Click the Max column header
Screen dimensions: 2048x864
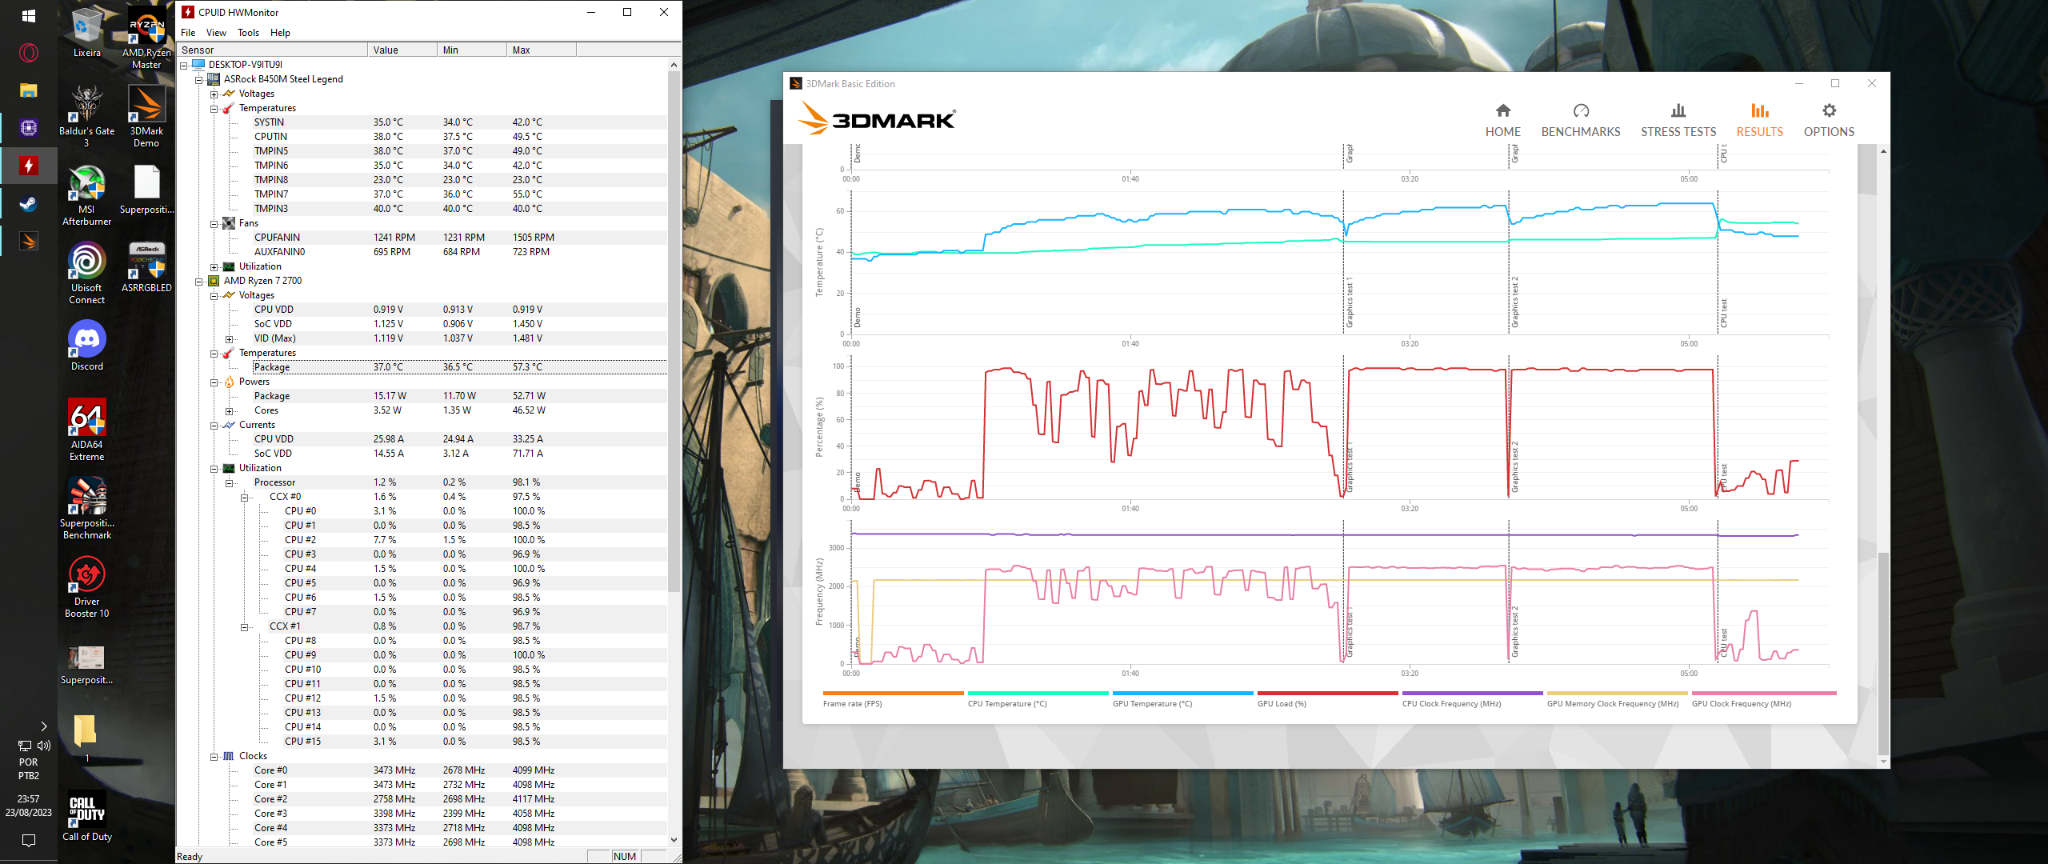click(x=542, y=50)
